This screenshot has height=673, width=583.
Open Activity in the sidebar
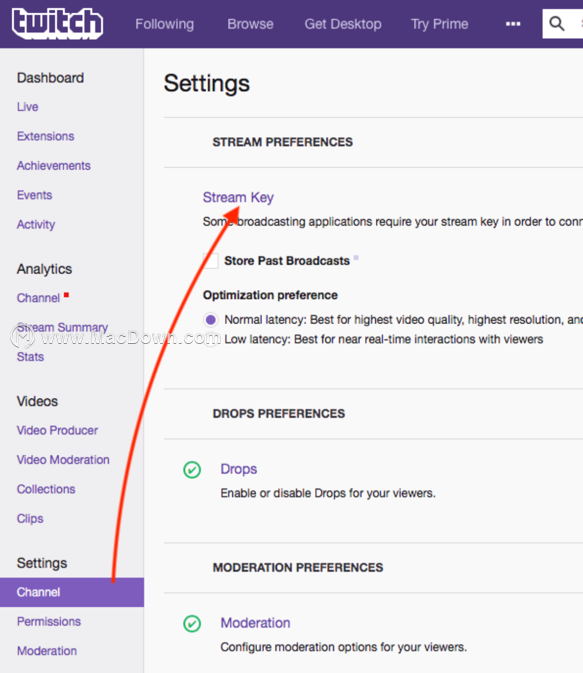[x=36, y=224]
